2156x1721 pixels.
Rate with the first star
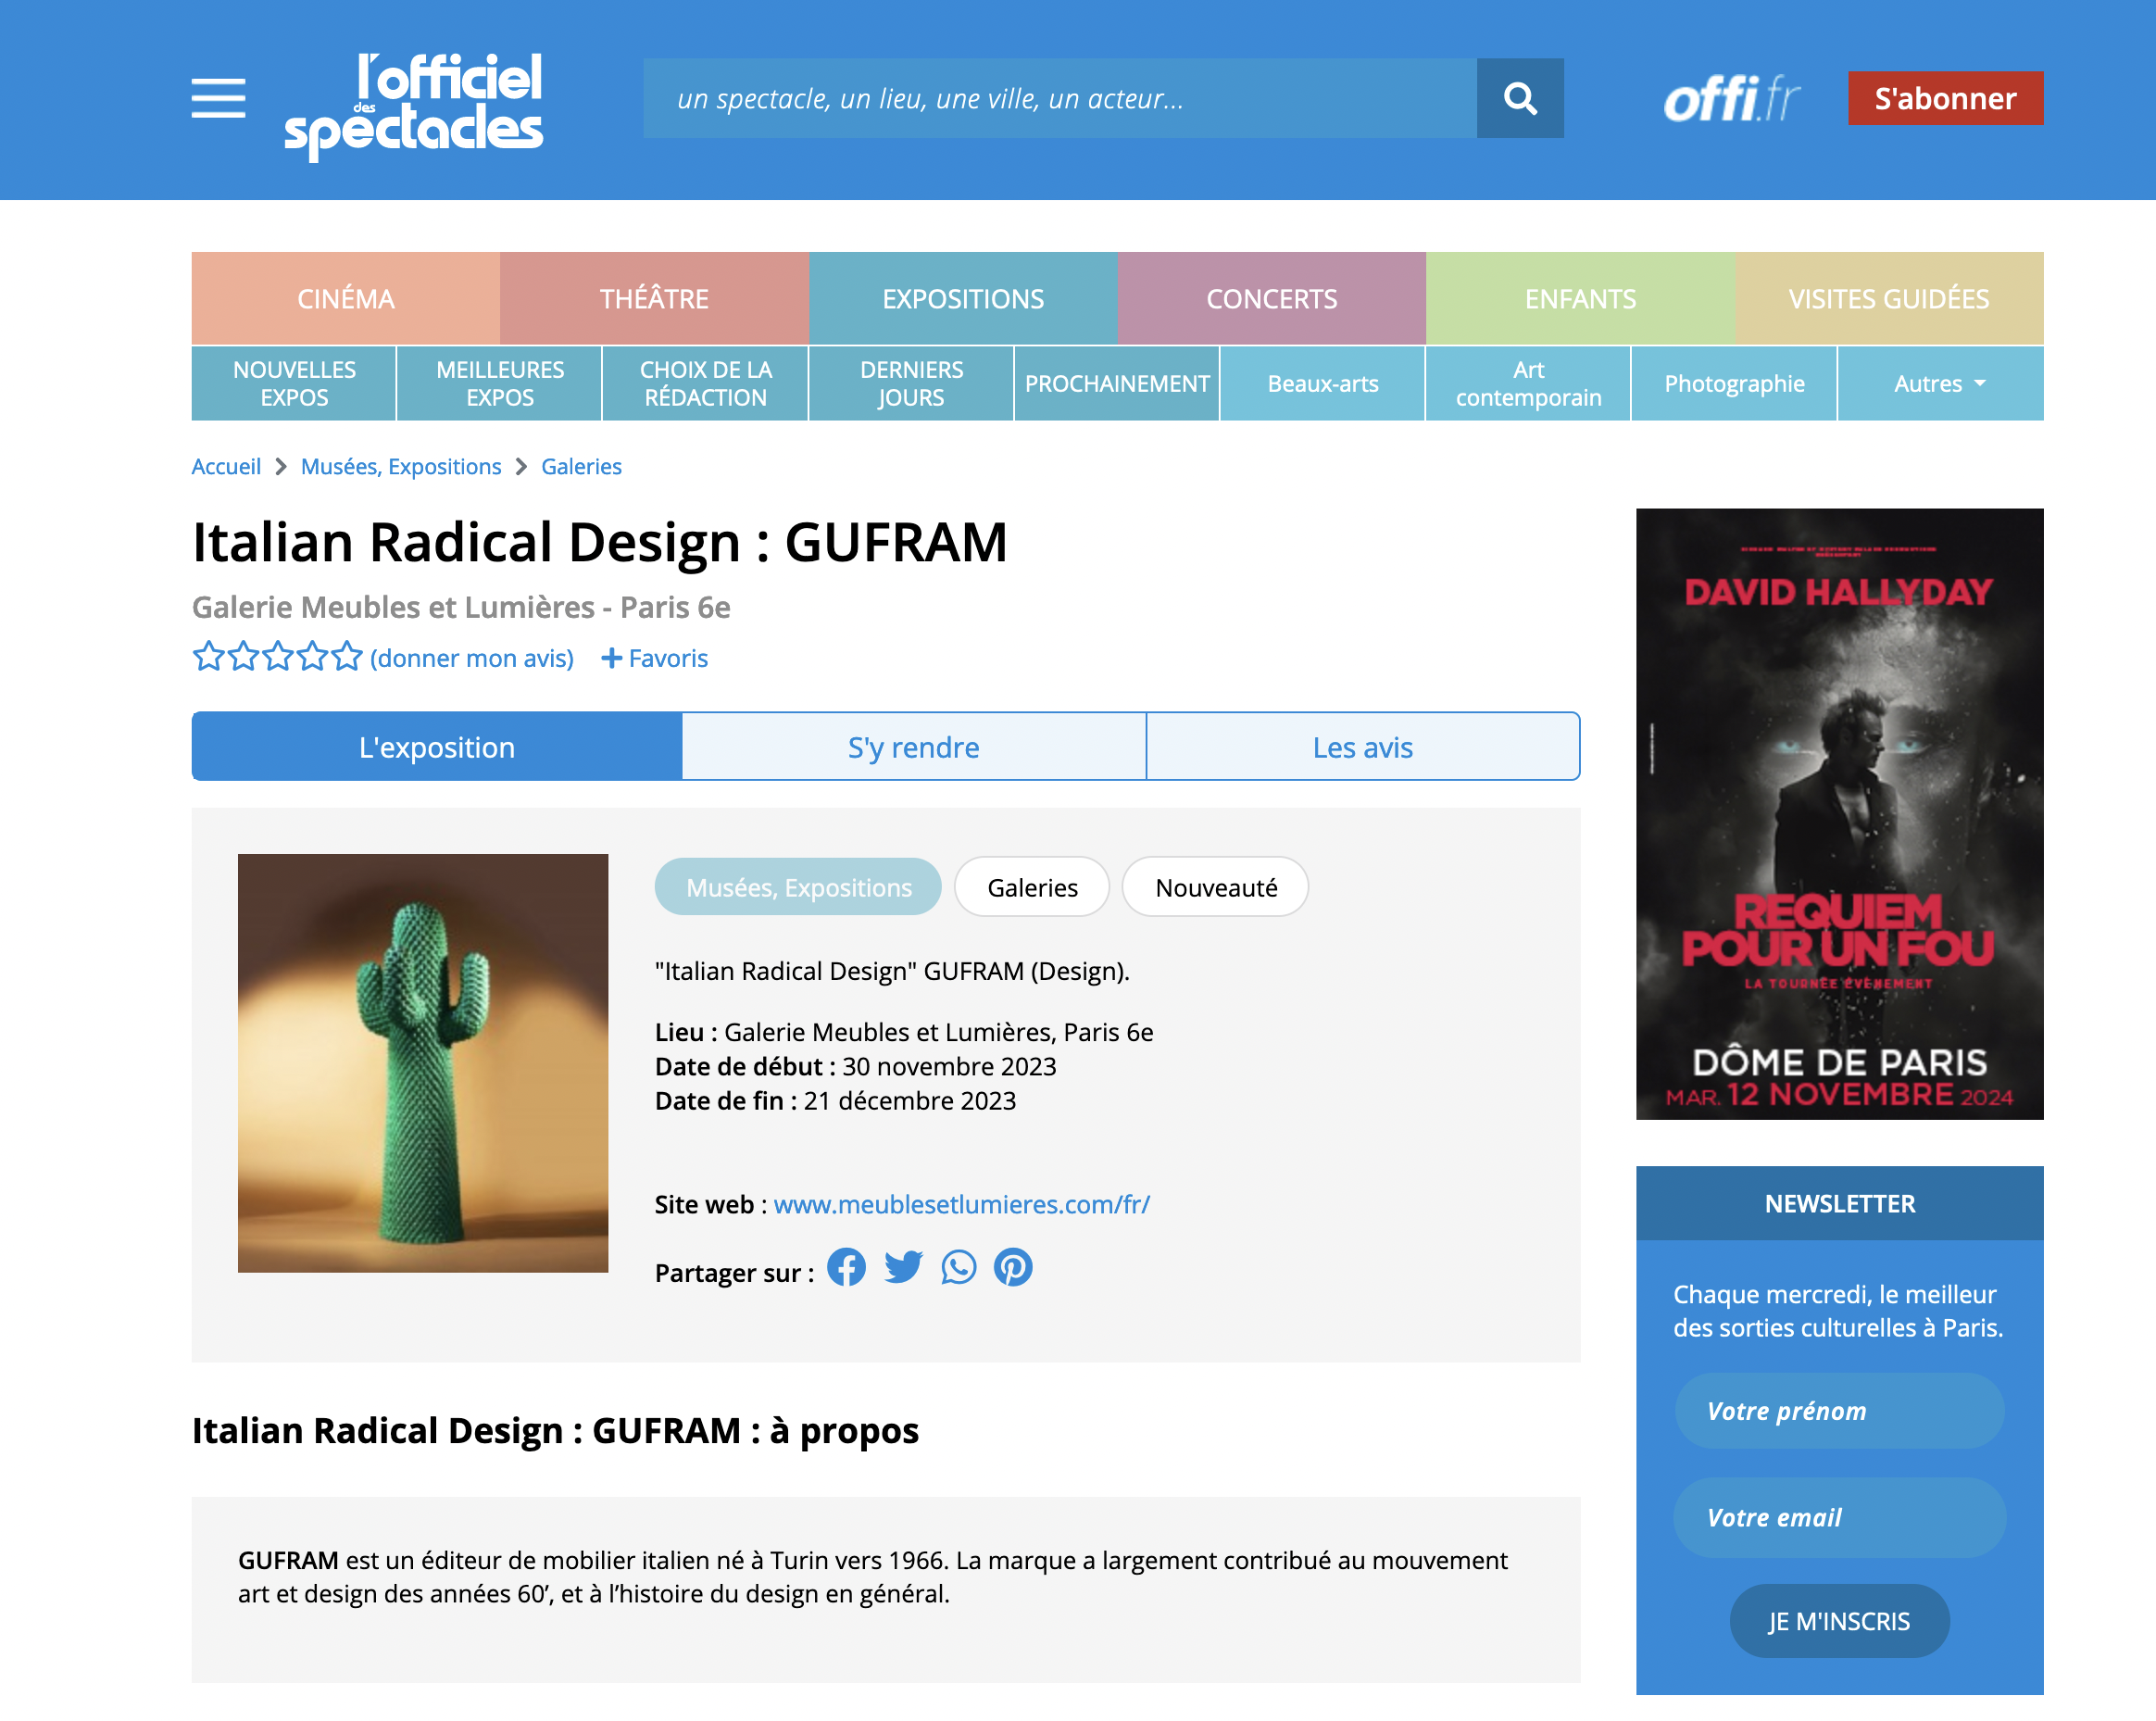tap(208, 657)
